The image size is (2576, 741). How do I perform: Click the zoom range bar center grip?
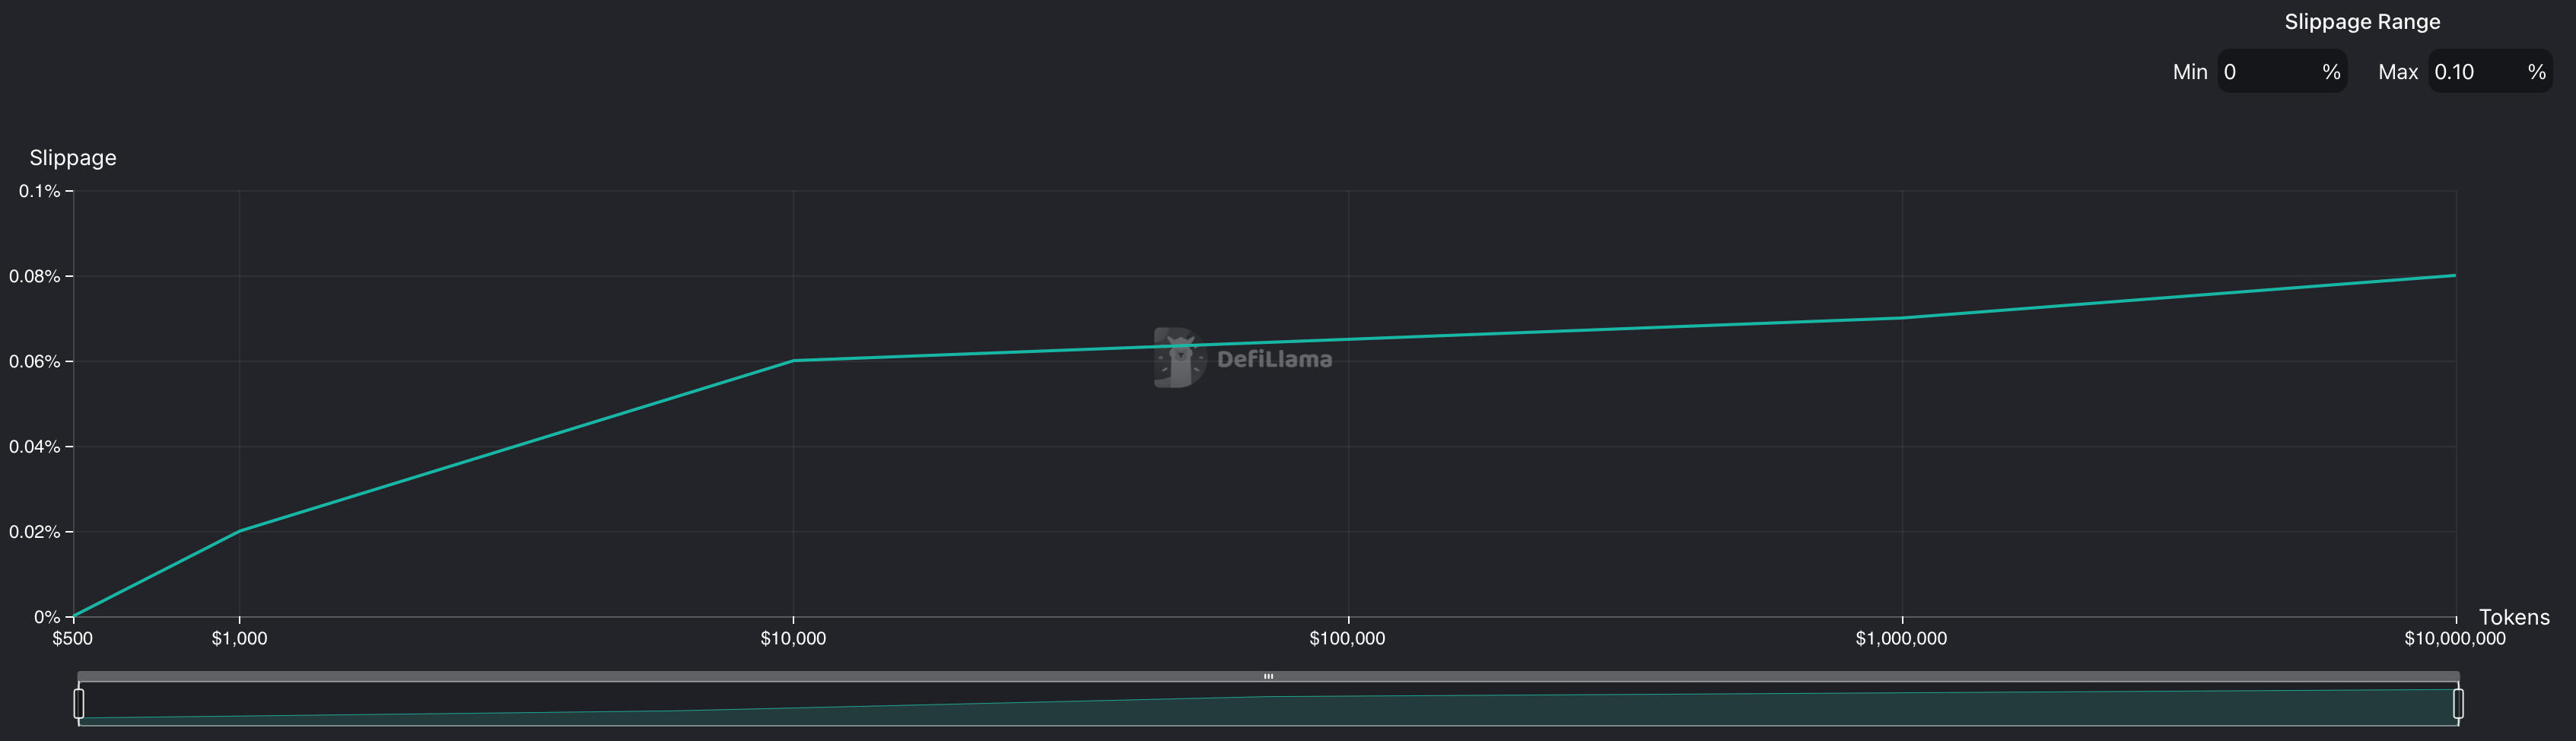(1268, 676)
